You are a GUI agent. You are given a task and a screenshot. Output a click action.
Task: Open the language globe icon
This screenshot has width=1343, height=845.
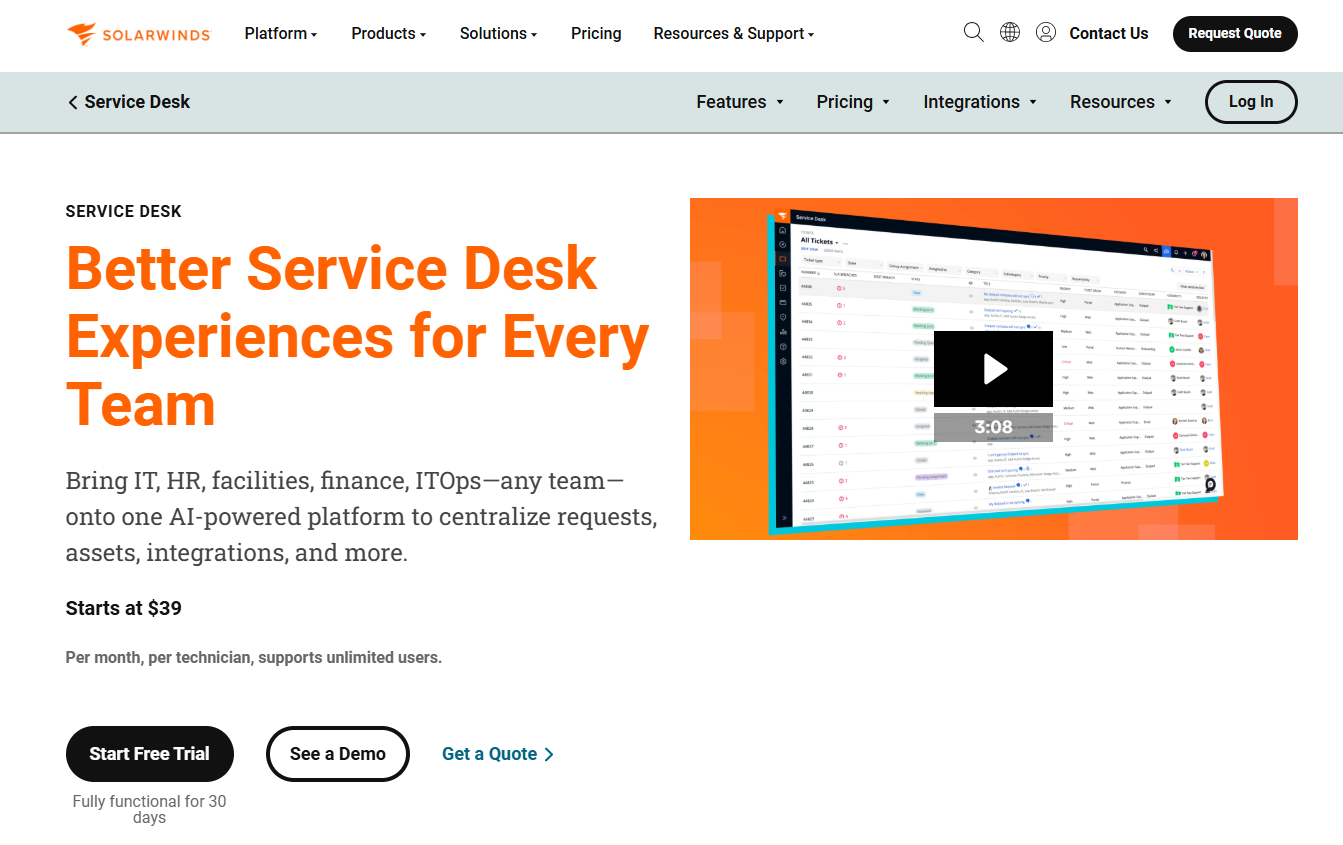click(x=1010, y=33)
